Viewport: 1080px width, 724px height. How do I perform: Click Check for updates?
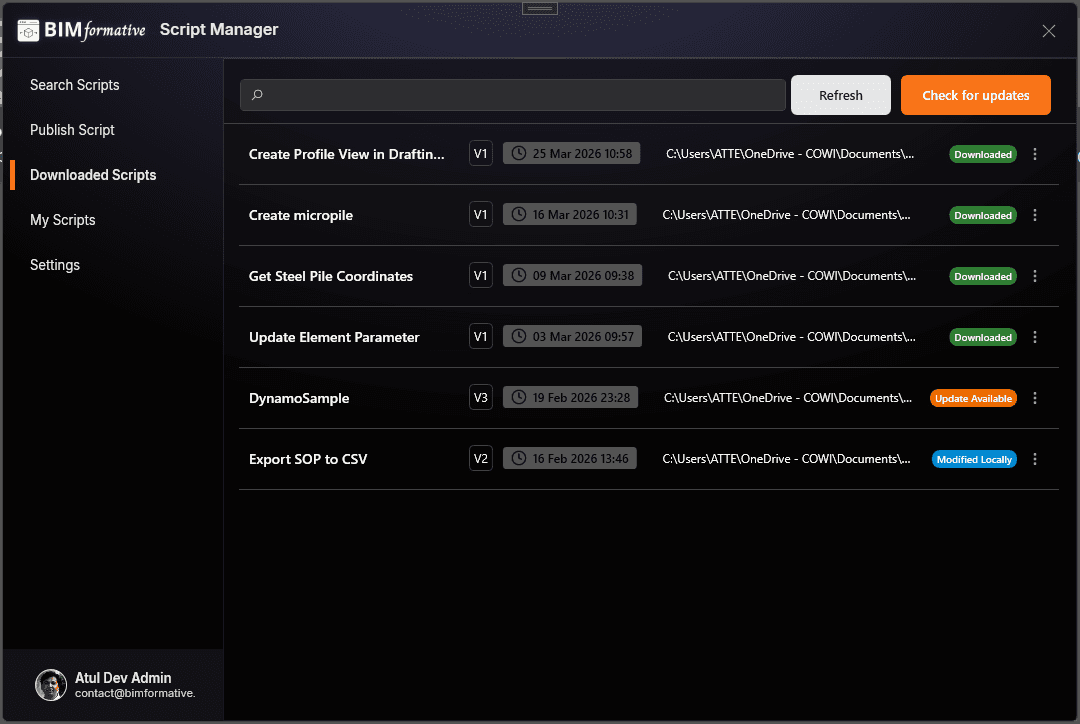click(975, 94)
